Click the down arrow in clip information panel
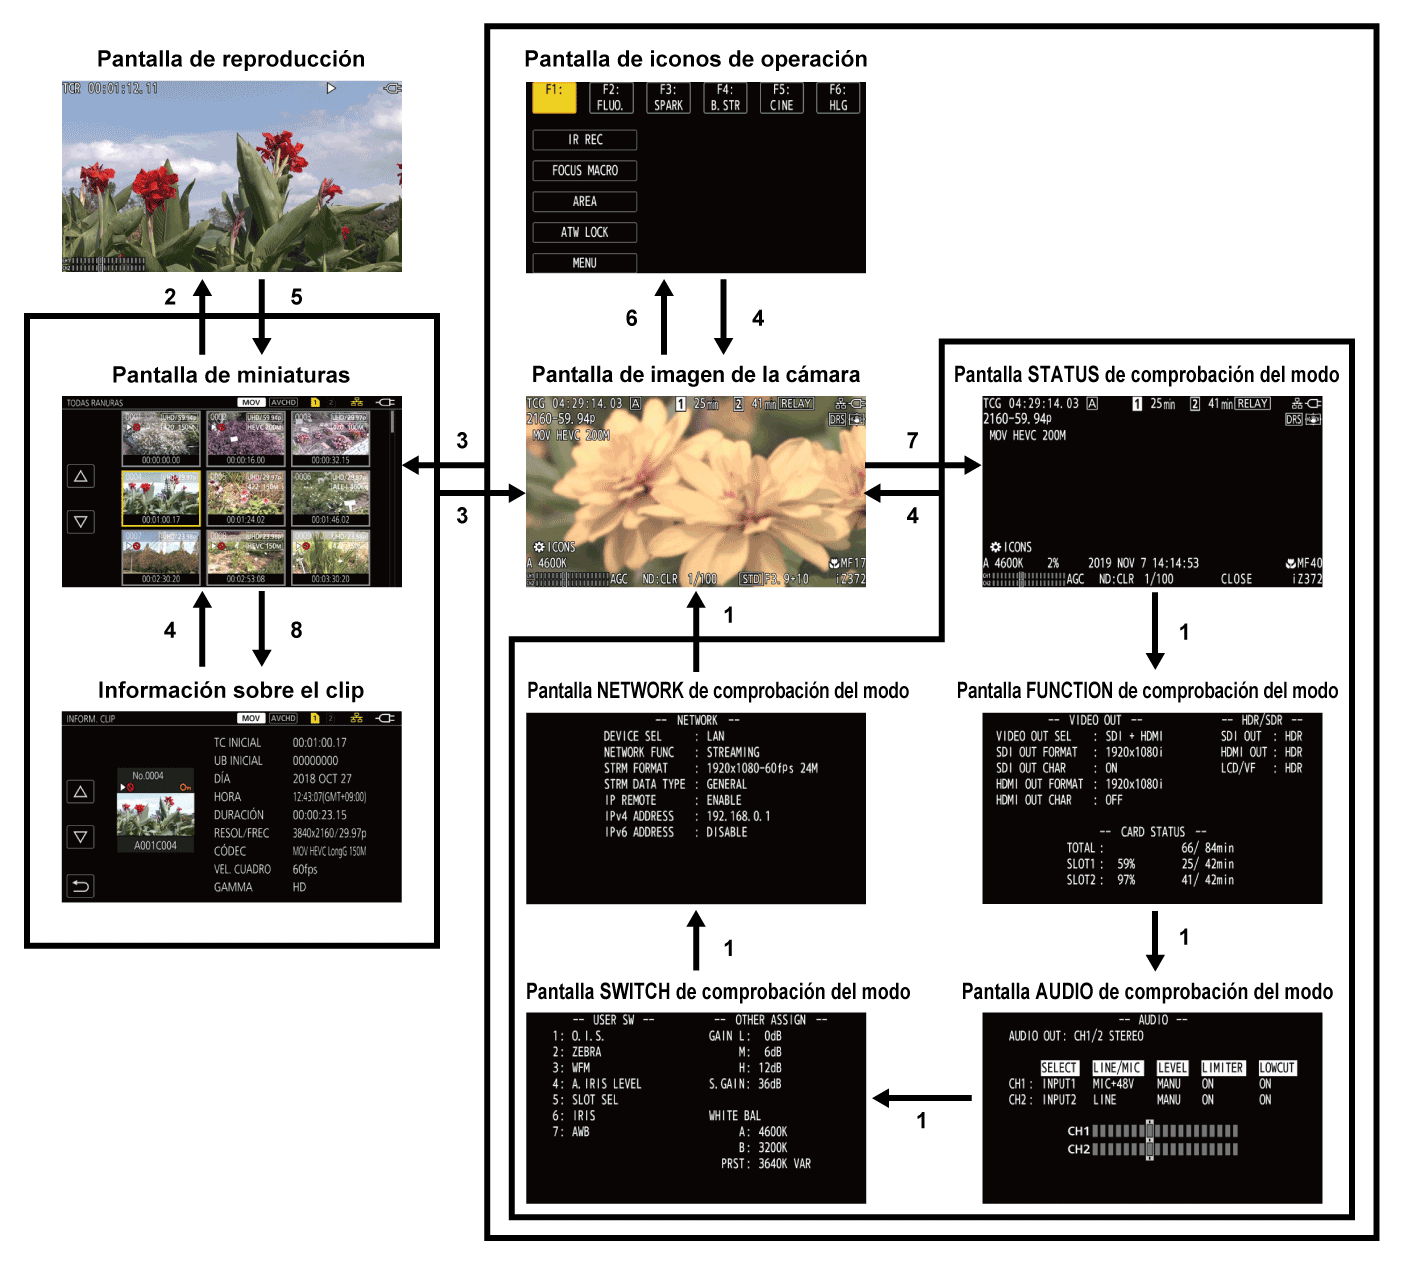The height and width of the screenshot is (1278, 1408). pos(80,837)
